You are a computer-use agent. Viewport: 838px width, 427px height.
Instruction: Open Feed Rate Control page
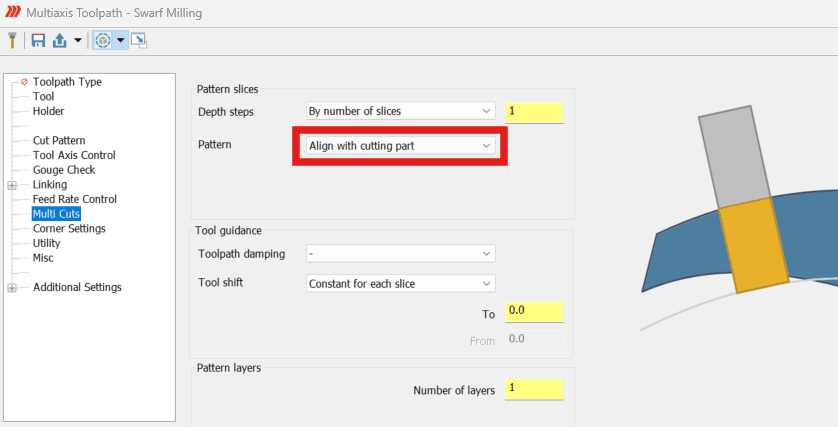[74, 199]
